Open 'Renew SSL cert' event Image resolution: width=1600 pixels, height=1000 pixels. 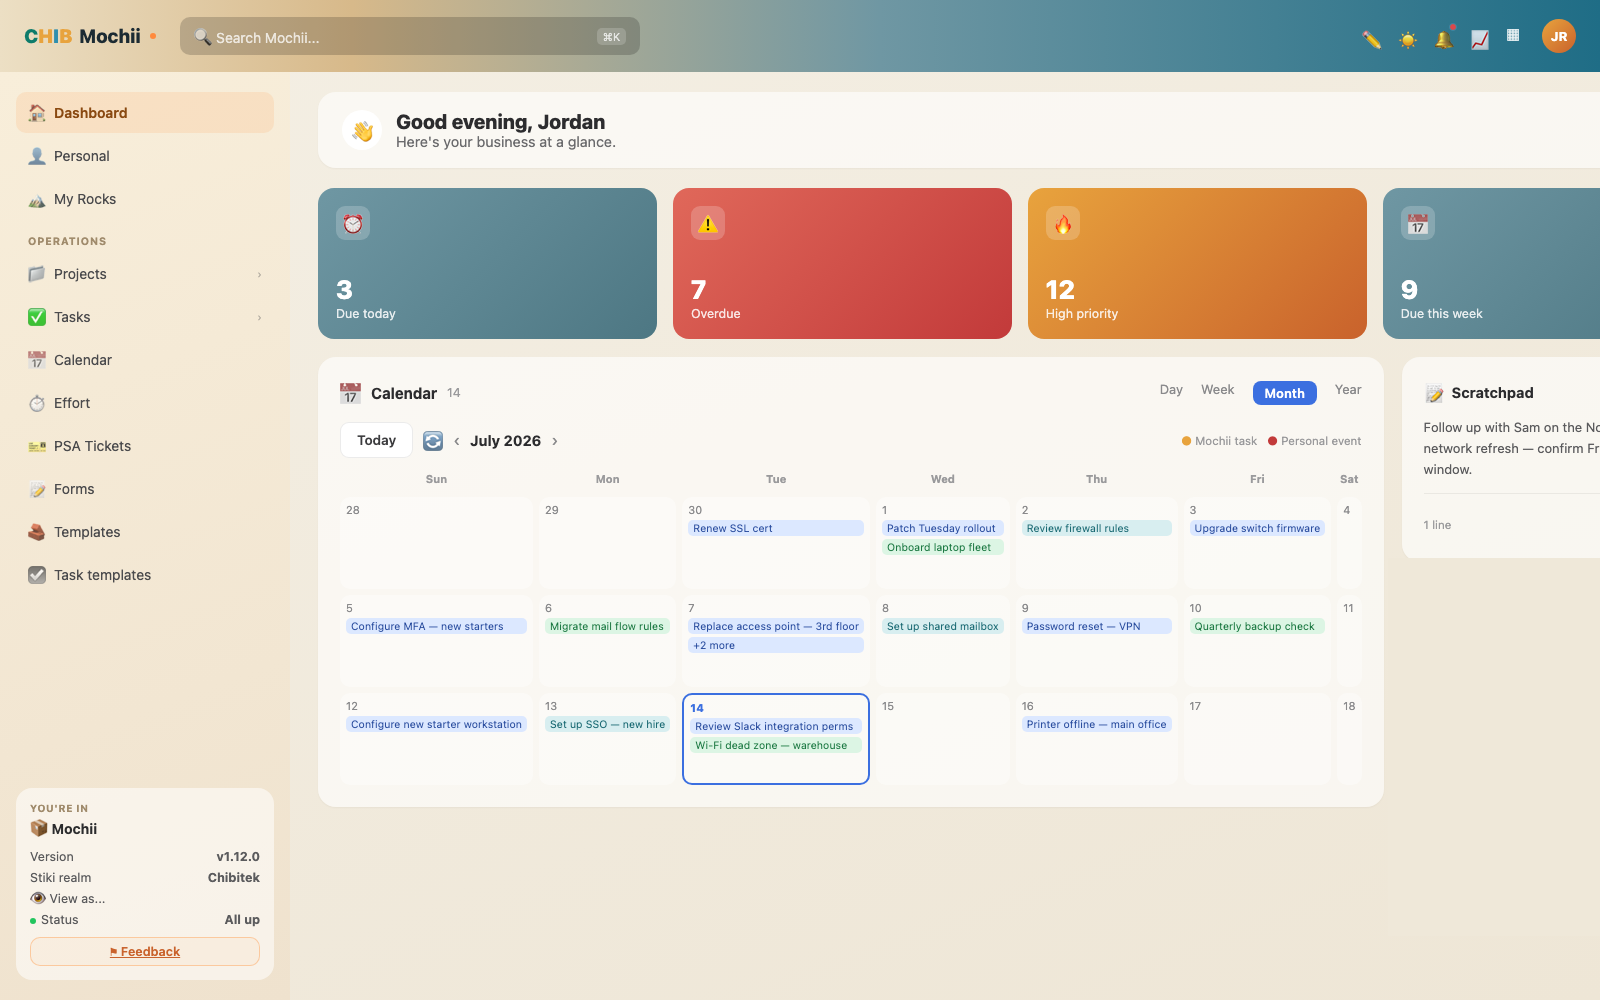(776, 528)
